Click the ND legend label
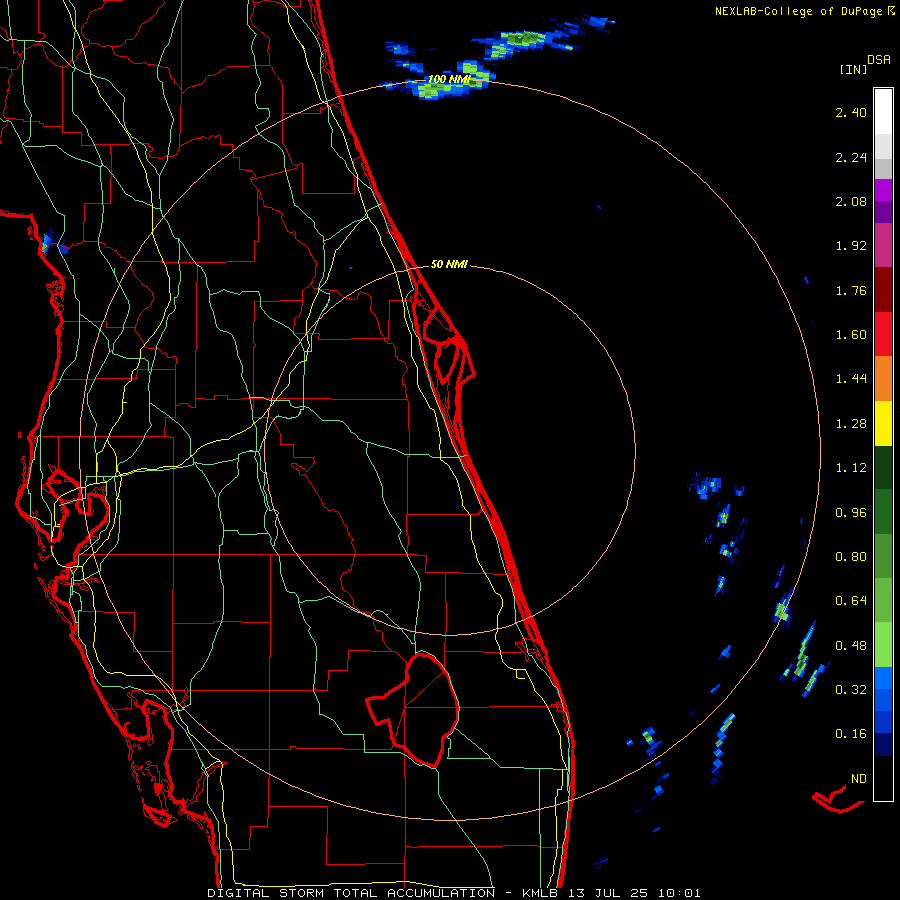900x900 pixels. (859, 779)
